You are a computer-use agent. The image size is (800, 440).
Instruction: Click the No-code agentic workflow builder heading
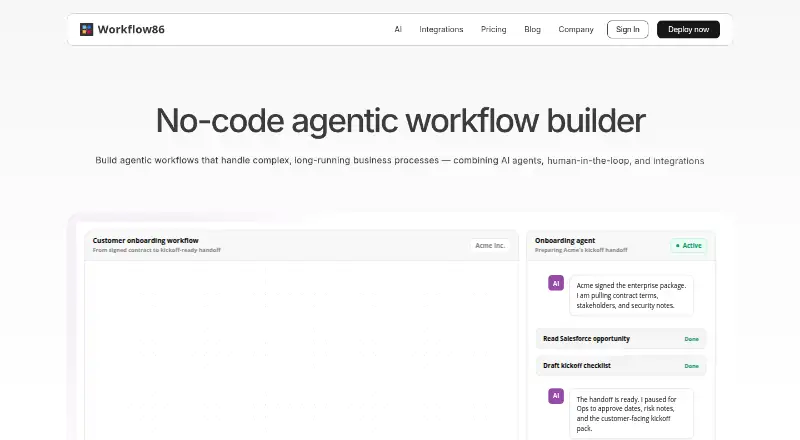click(x=401, y=121)
